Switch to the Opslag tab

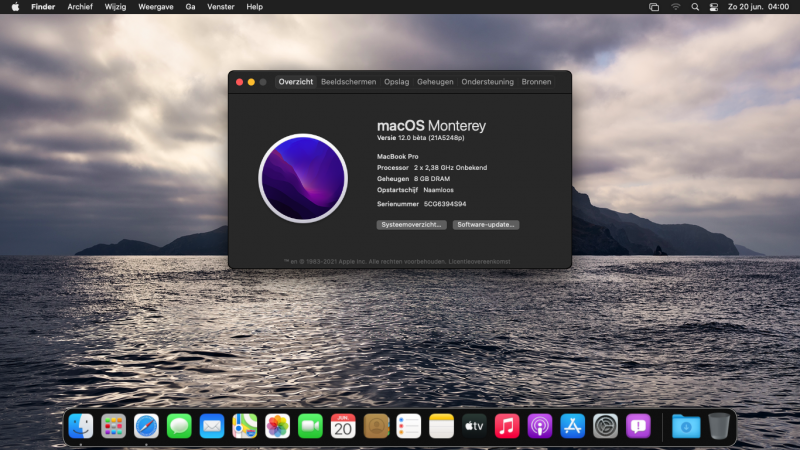pyautogui.click(x=396, y=82)
